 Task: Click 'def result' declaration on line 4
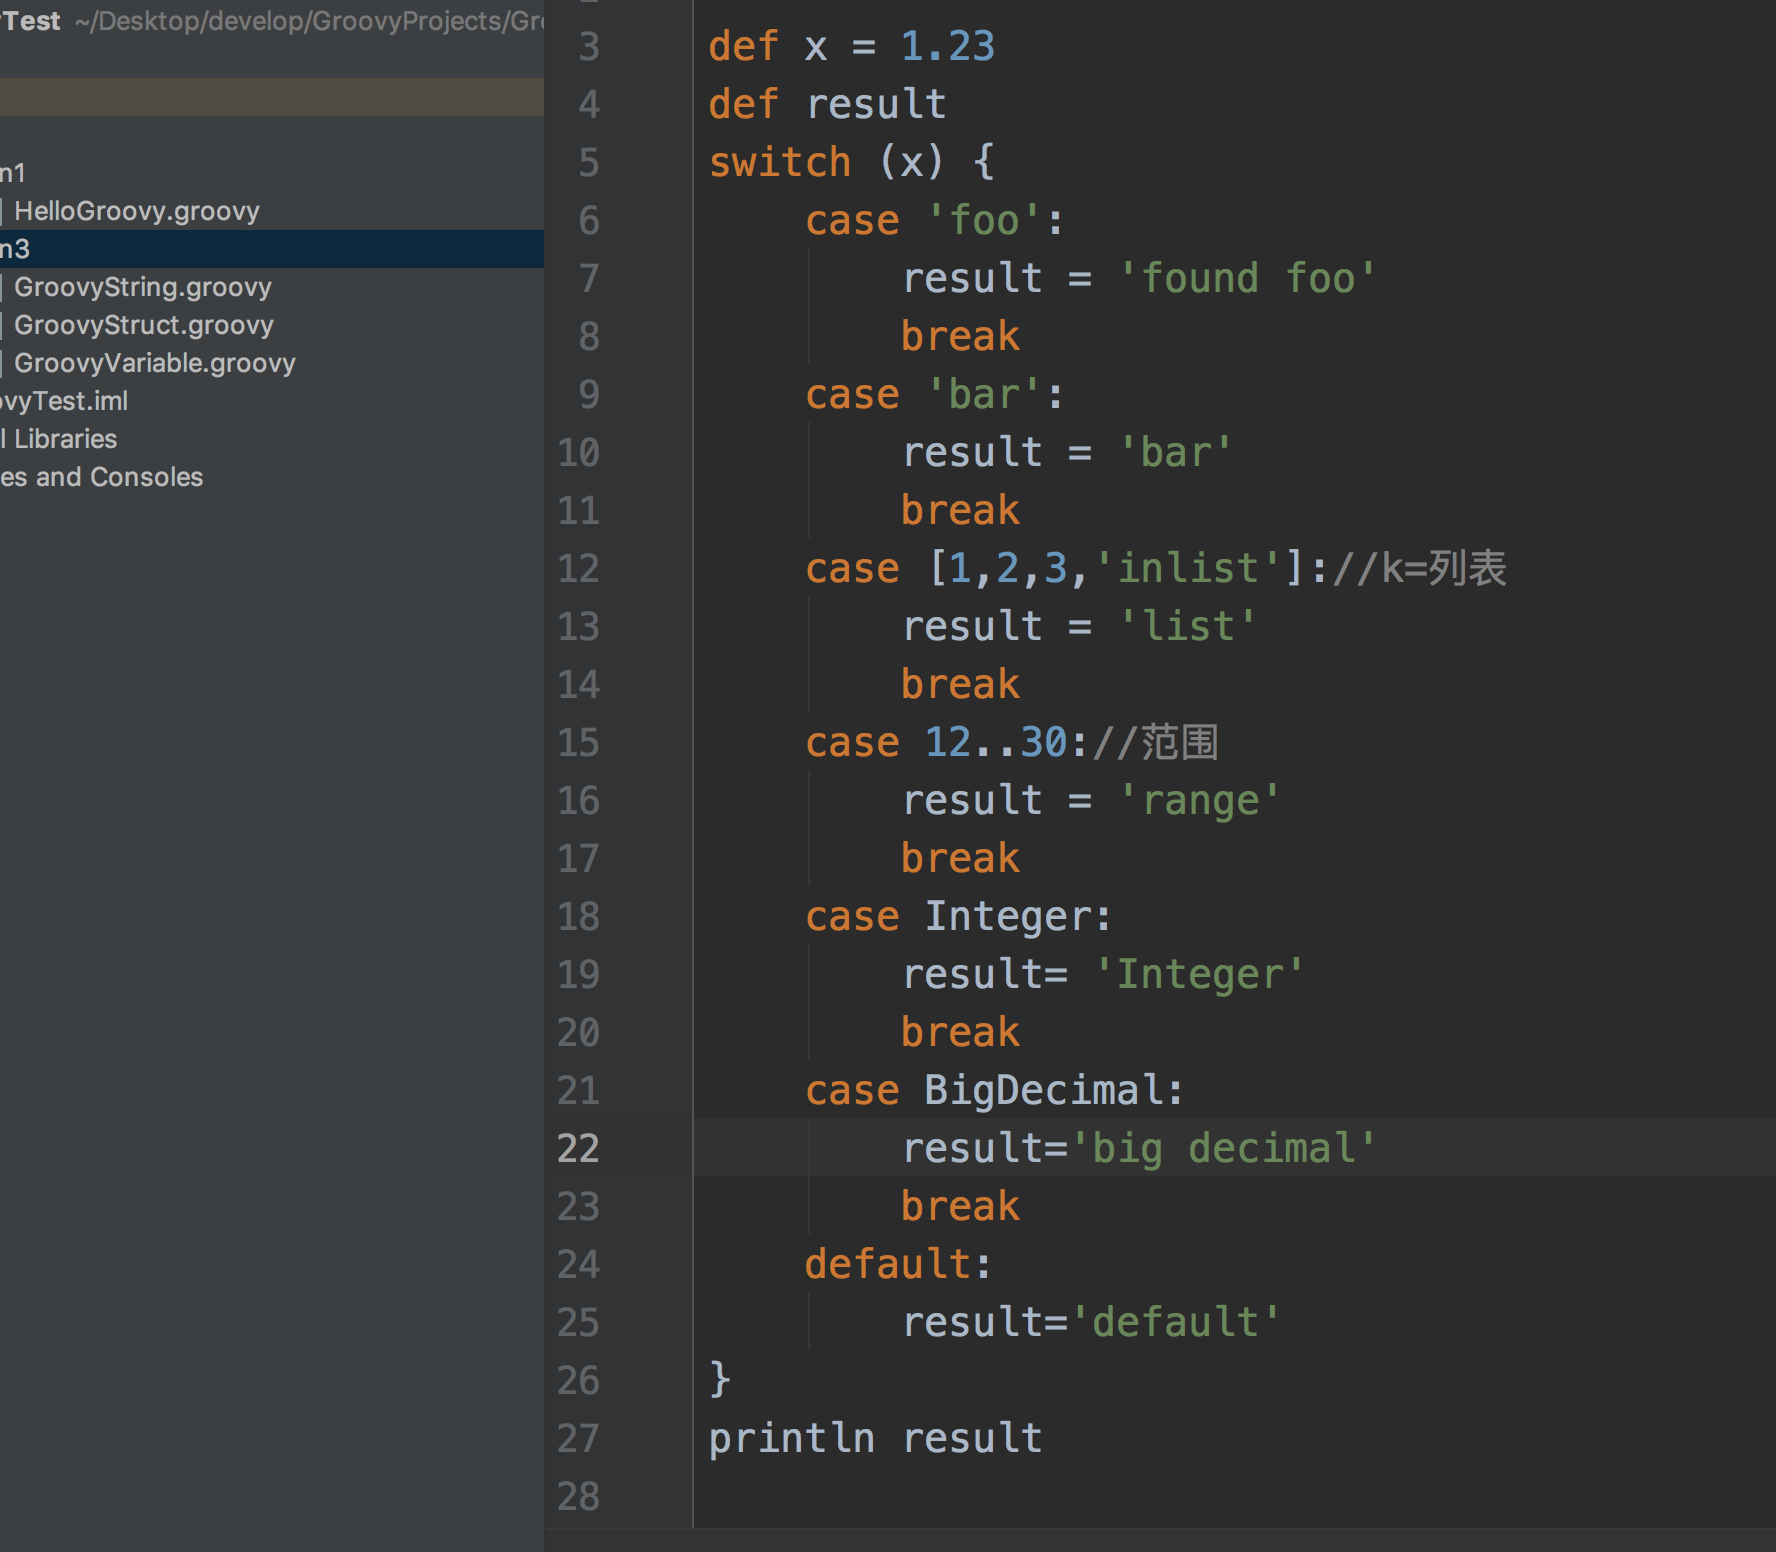(x=828, y=104)
